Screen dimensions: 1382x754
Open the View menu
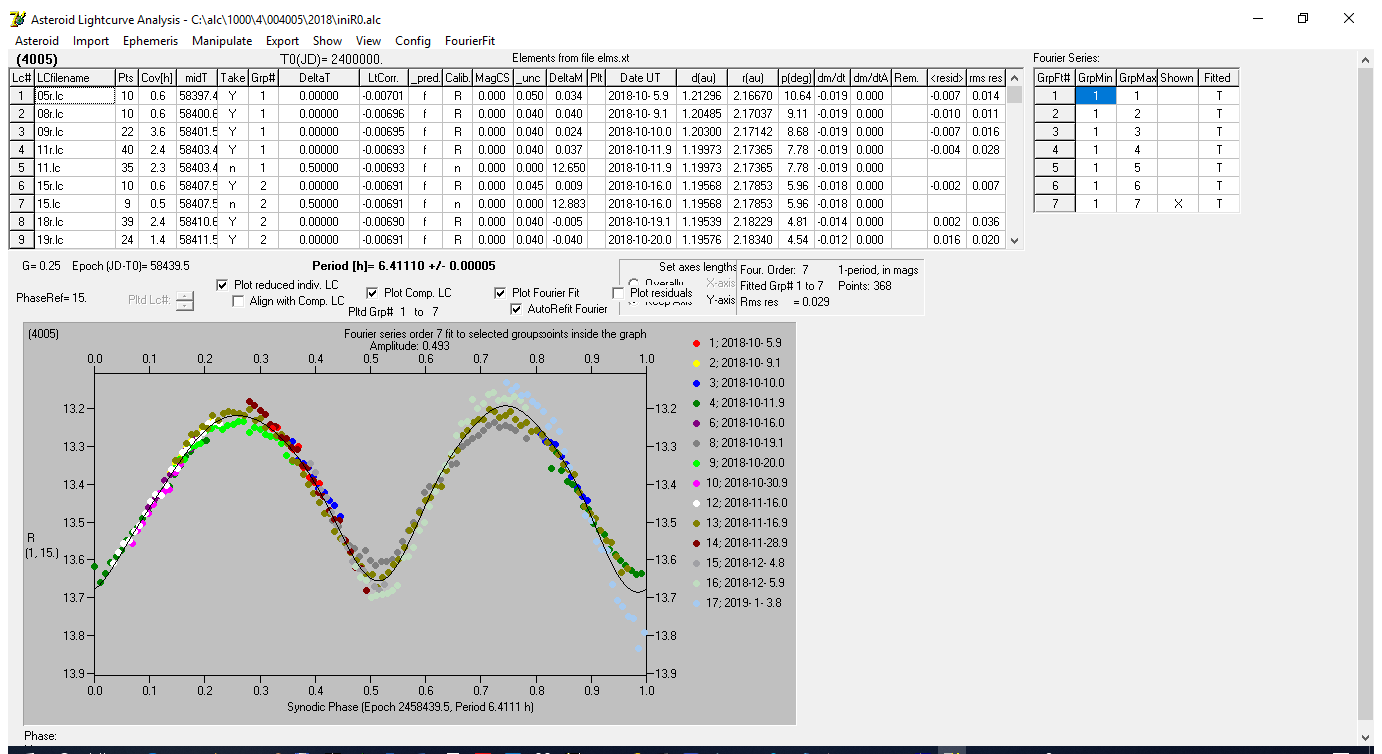pos(368,41)
